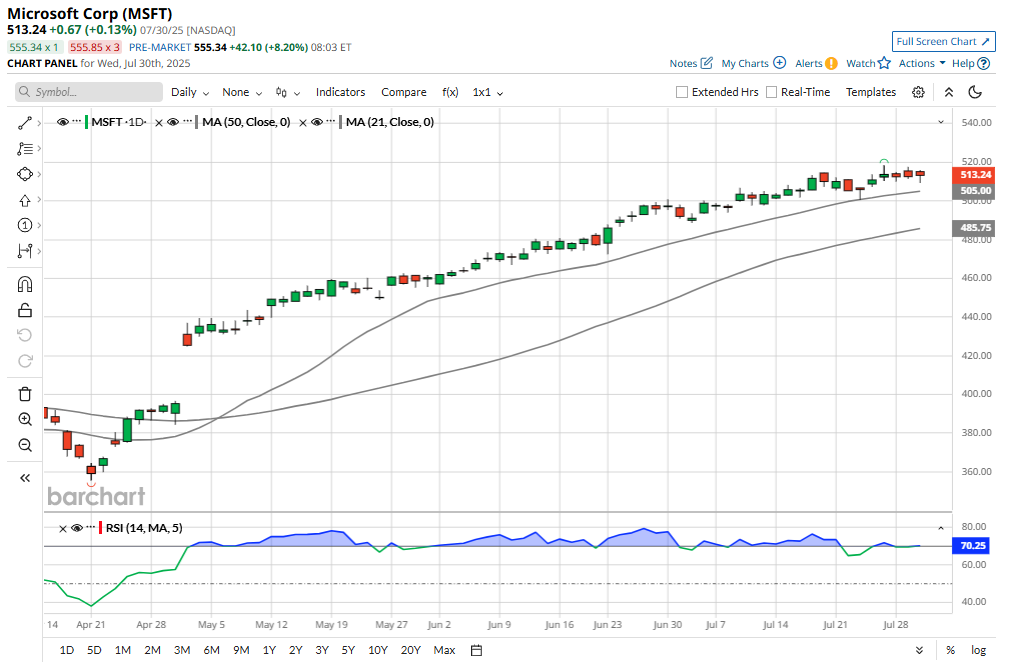Viewport: 1016px width, 669px height.
Task: Select the measure range tool
Action: (x=25, y=251)
